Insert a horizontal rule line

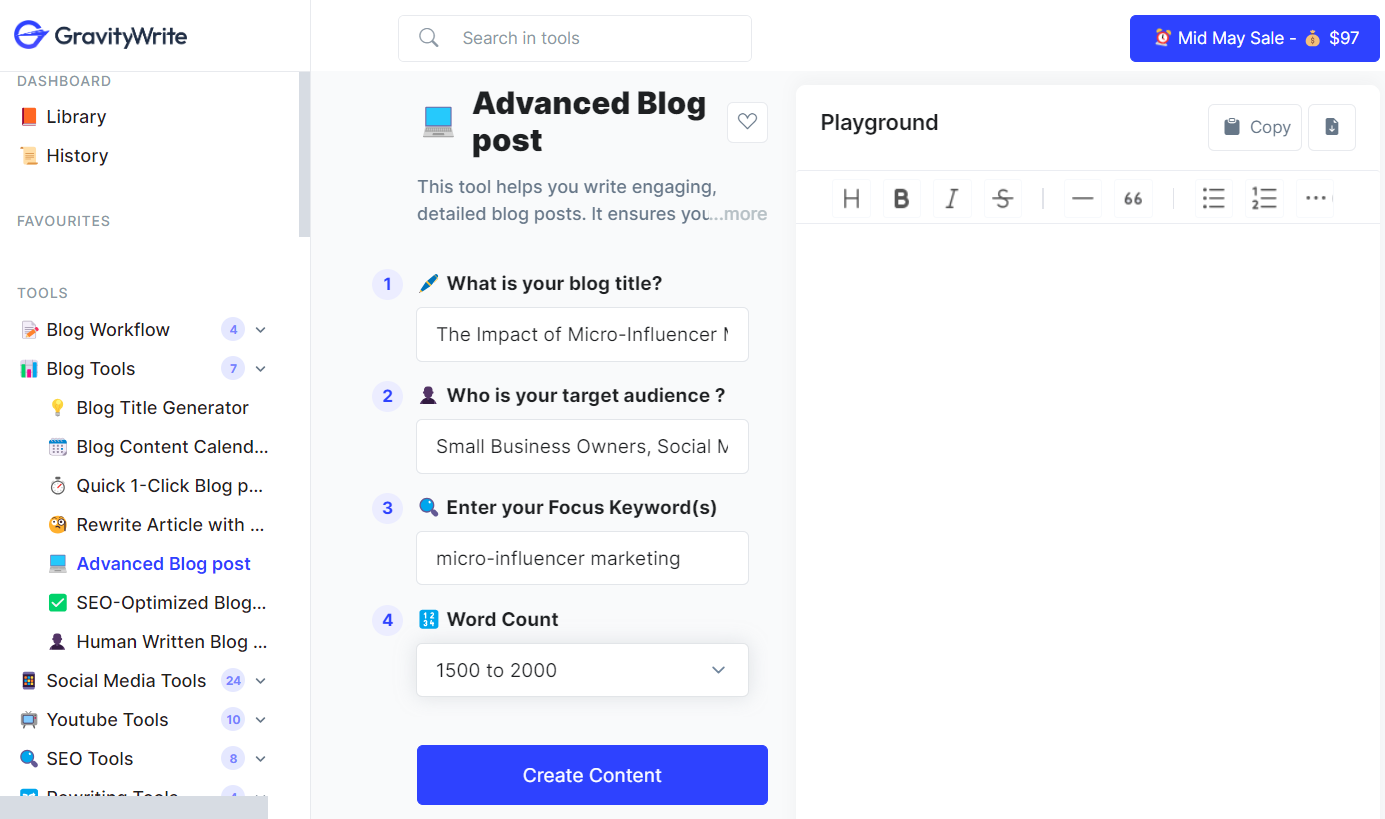pyautogui.click(x=1082, y=199)
